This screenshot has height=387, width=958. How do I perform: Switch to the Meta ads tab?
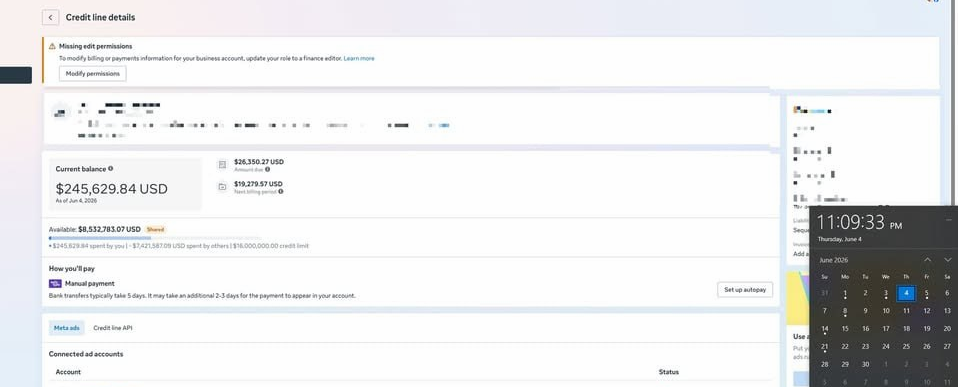[x=67, y=328]
